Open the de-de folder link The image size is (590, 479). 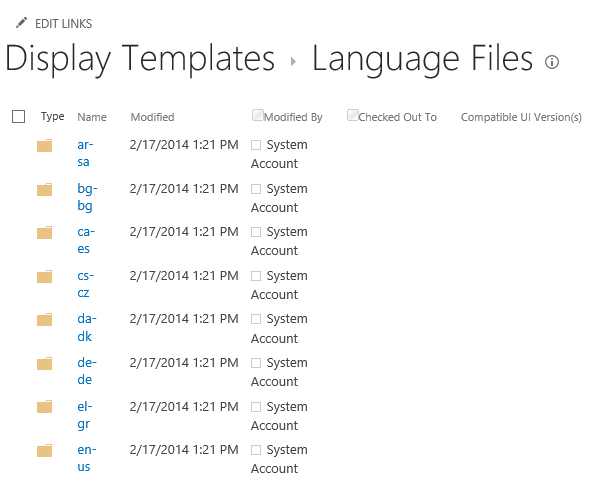[x=87, y=371]
